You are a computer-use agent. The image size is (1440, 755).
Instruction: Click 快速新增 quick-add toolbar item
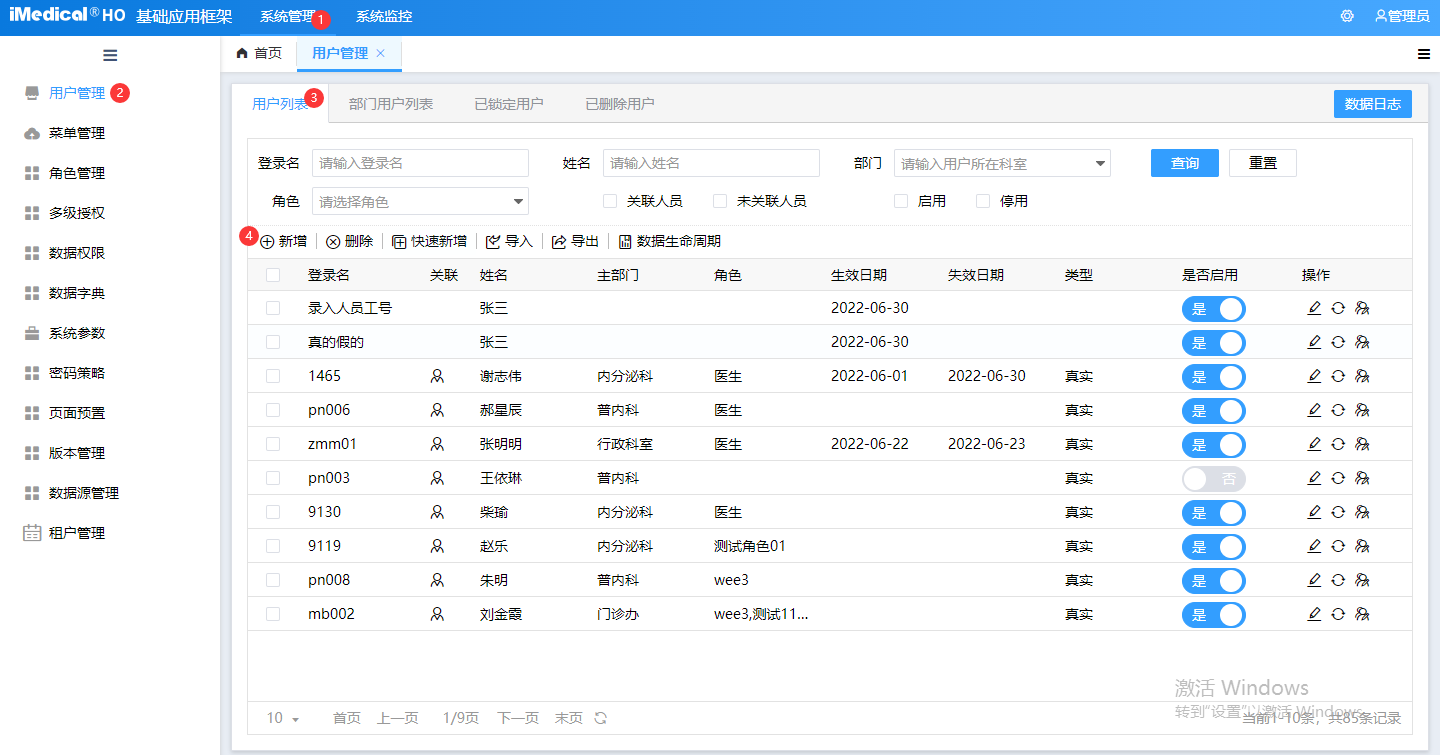point(430,241)
